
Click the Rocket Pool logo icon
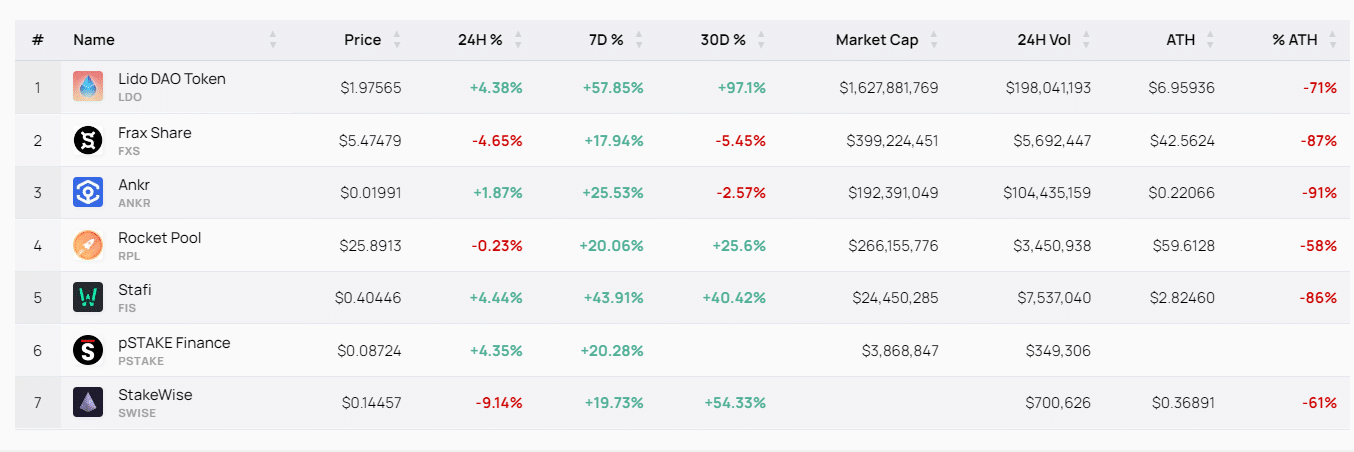[88, 245]
